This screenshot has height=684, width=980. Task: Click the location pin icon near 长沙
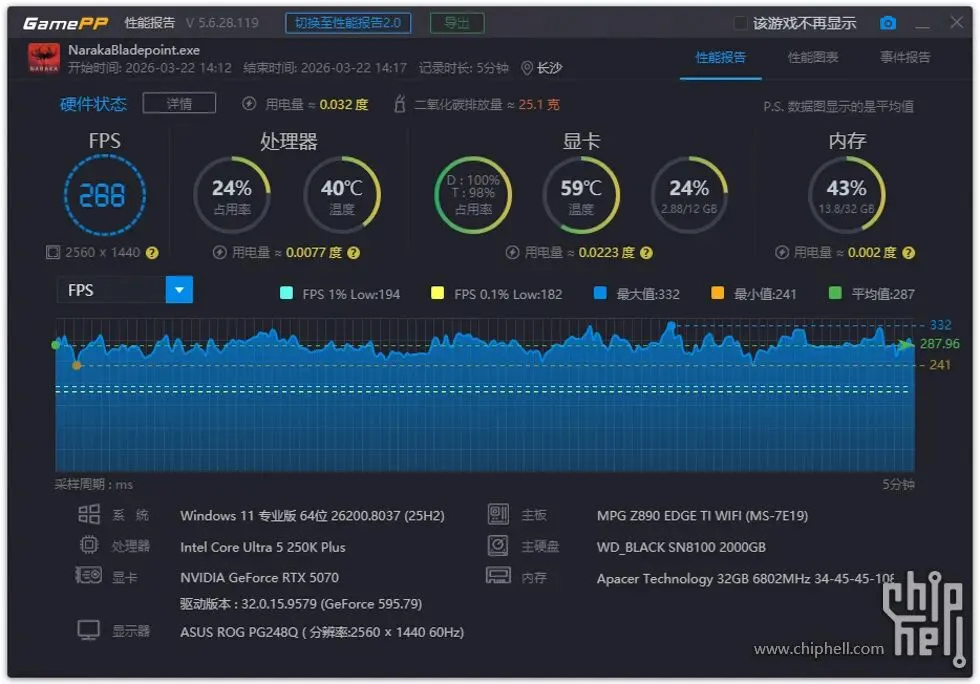[527, 68]
